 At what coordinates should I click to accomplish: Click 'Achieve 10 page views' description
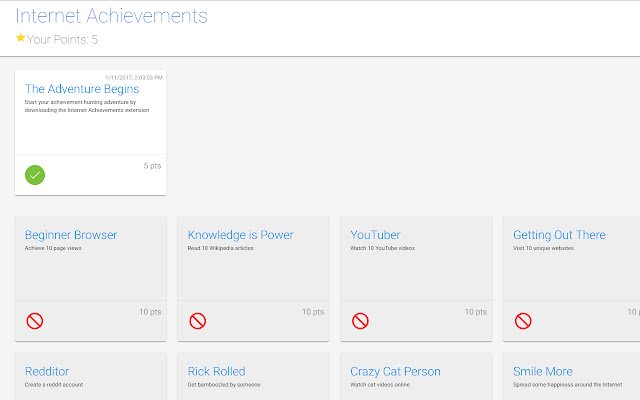[x=53, y=248]
